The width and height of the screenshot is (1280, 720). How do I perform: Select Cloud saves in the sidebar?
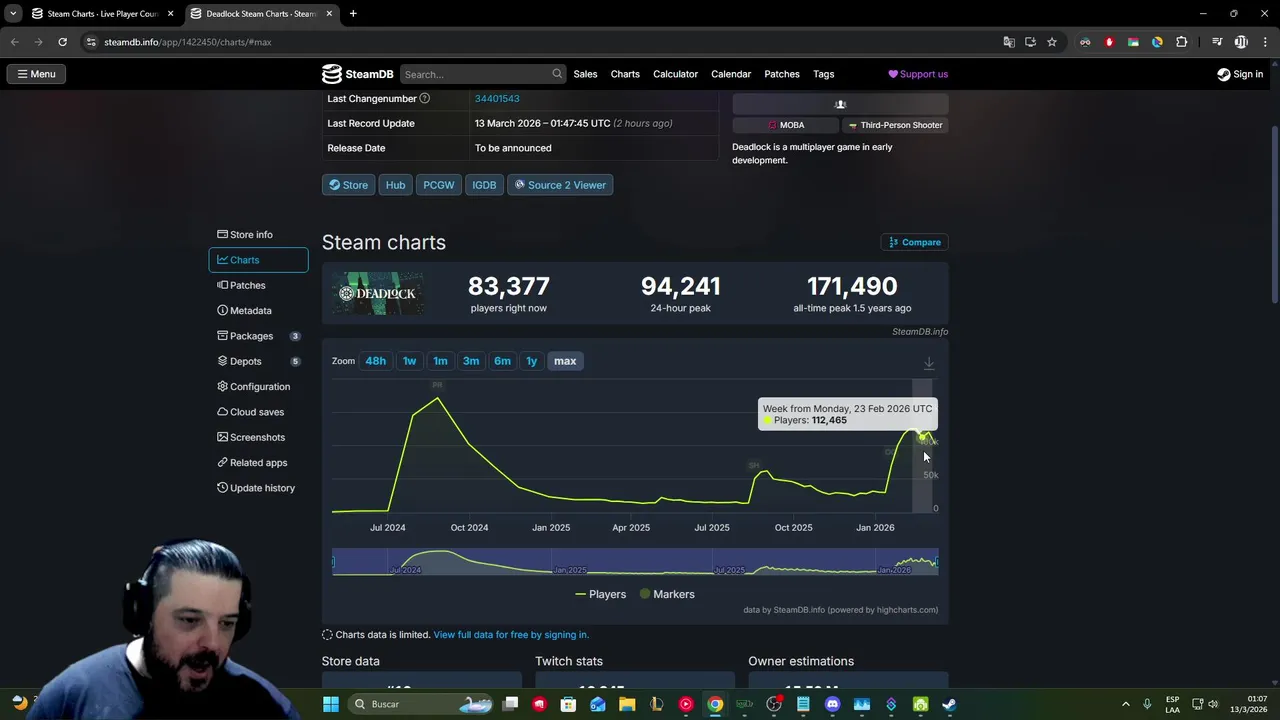coord(258,412)
